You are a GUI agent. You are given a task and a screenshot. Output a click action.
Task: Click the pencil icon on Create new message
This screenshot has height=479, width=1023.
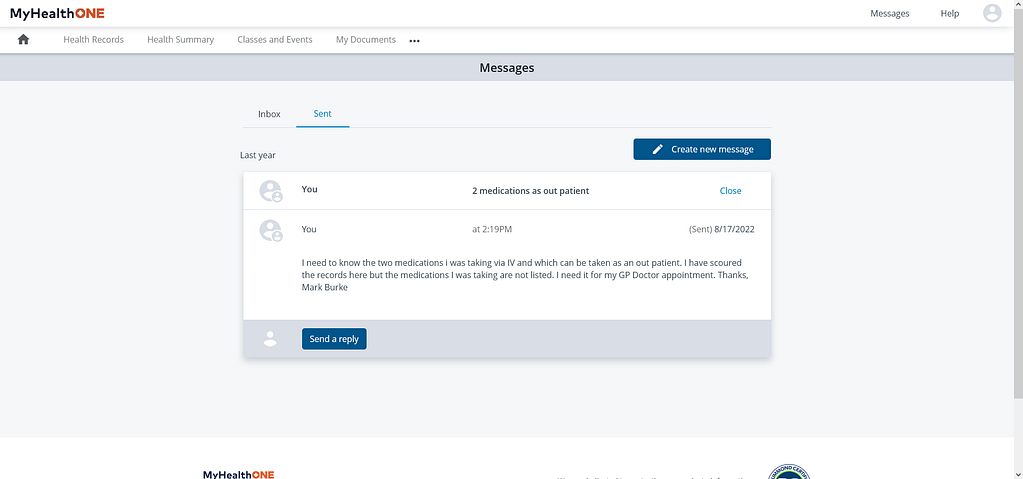(658, 149)
